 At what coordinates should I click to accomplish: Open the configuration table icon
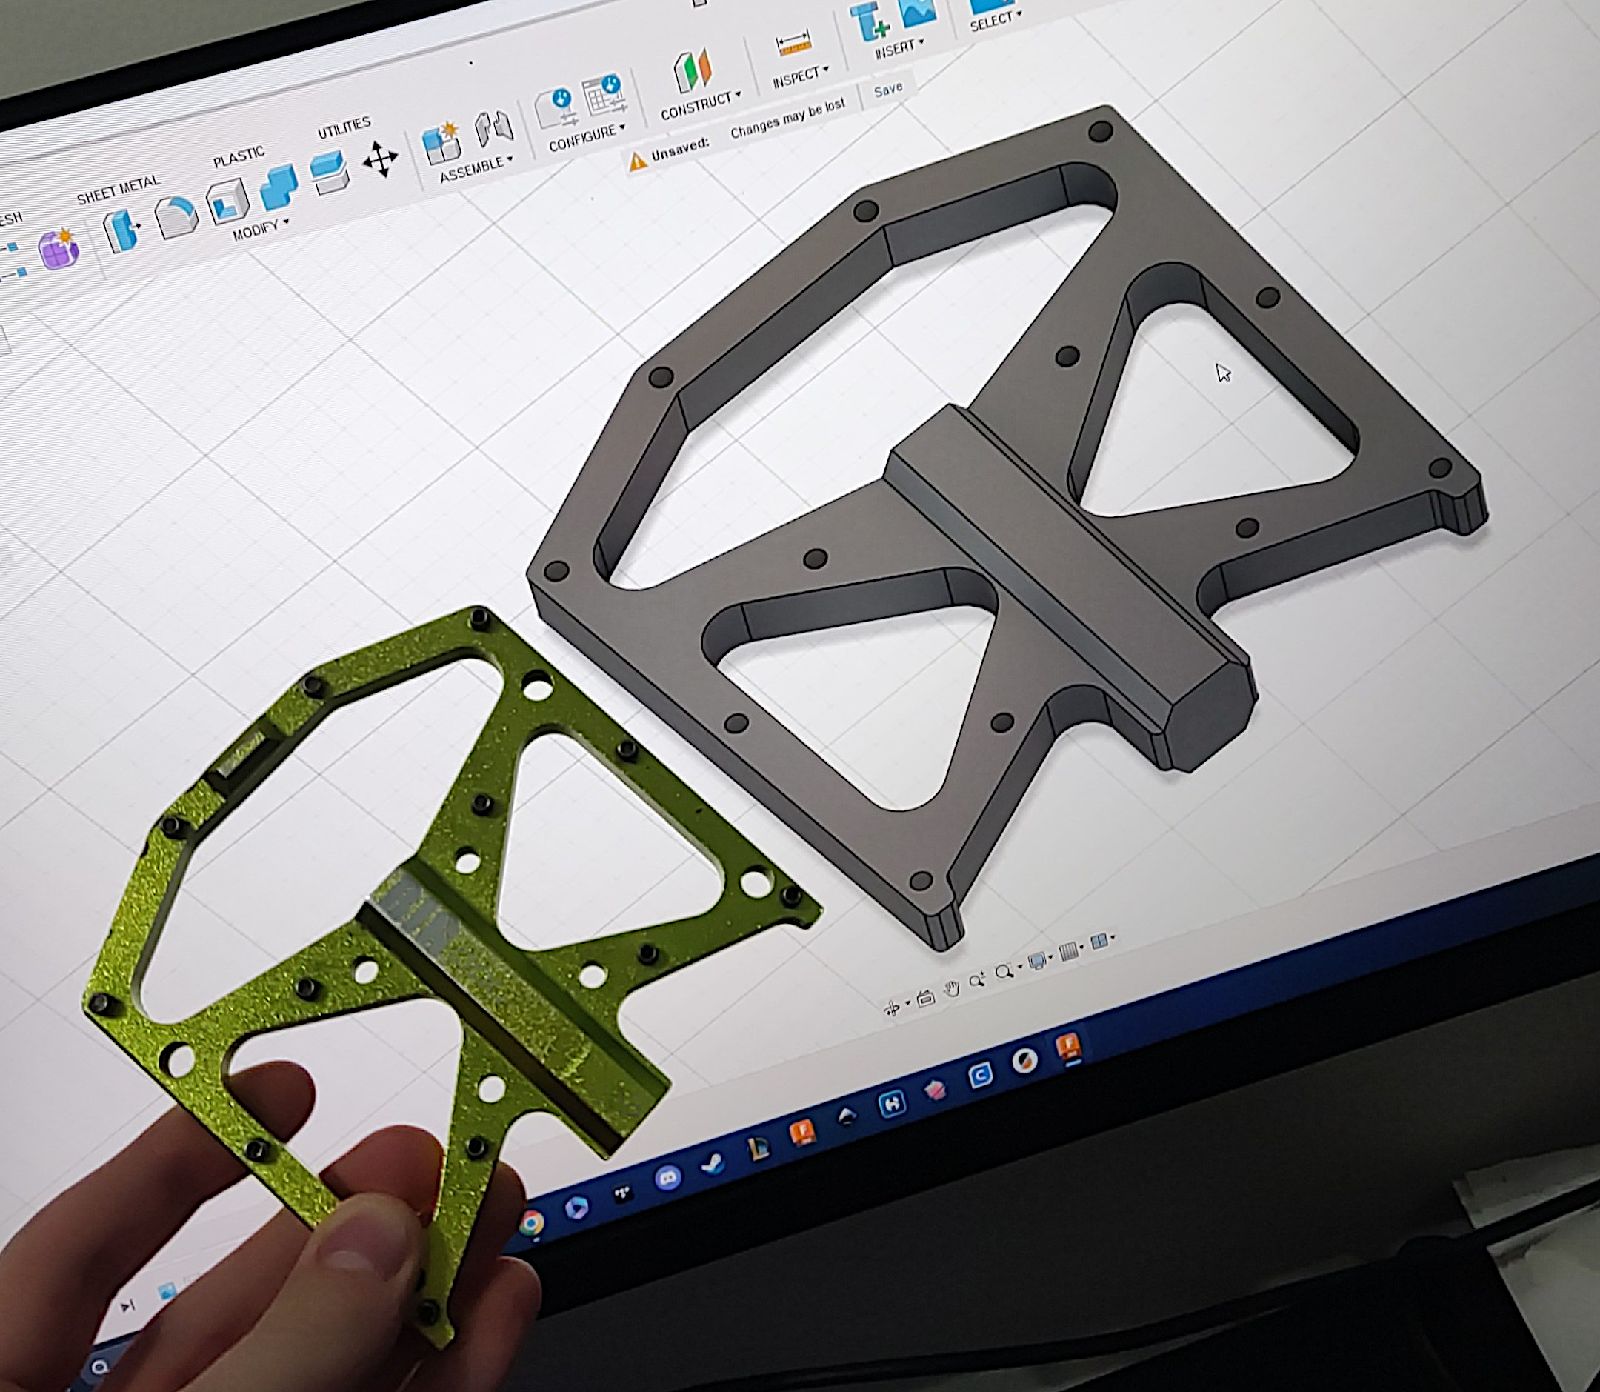603,95
